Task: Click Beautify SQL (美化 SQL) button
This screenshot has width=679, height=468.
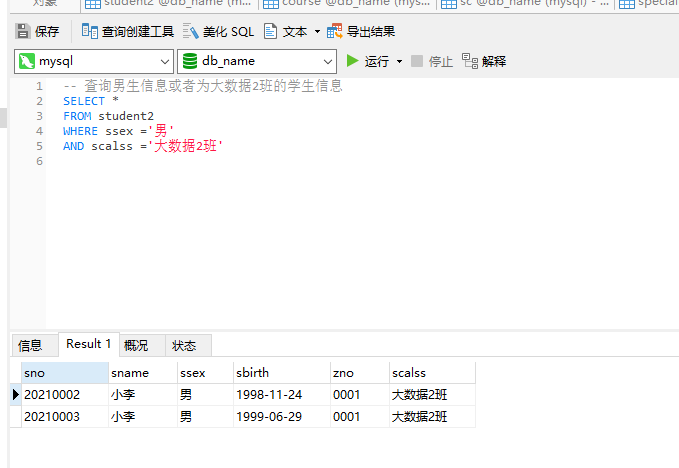Action: pos(218,31)
